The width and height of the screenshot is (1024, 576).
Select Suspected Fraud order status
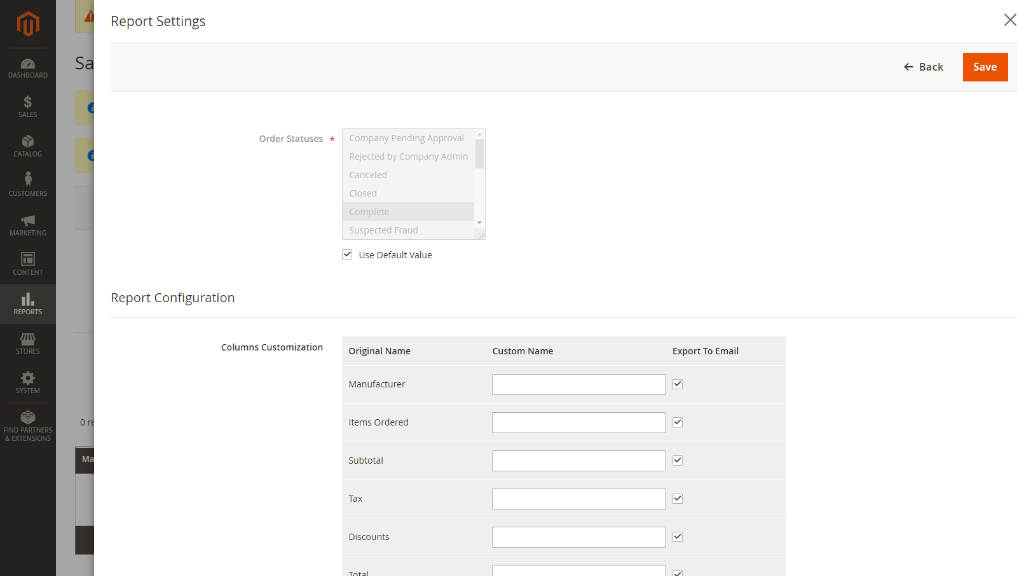click(408, 230)
